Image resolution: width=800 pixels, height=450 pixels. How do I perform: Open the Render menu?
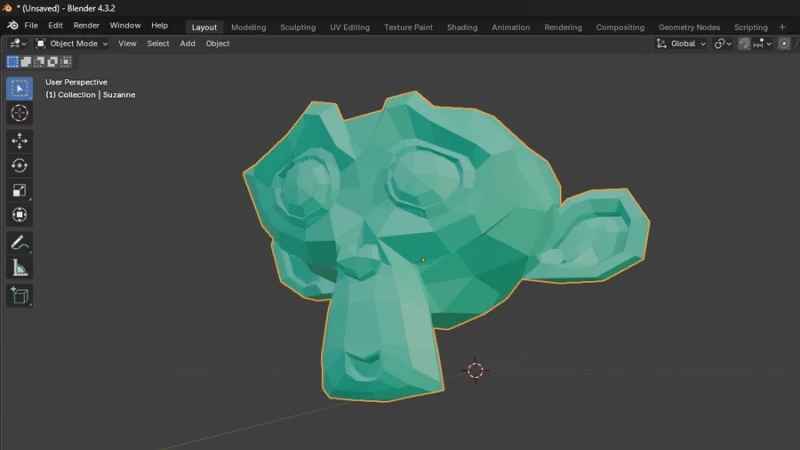tap(86, 25)
